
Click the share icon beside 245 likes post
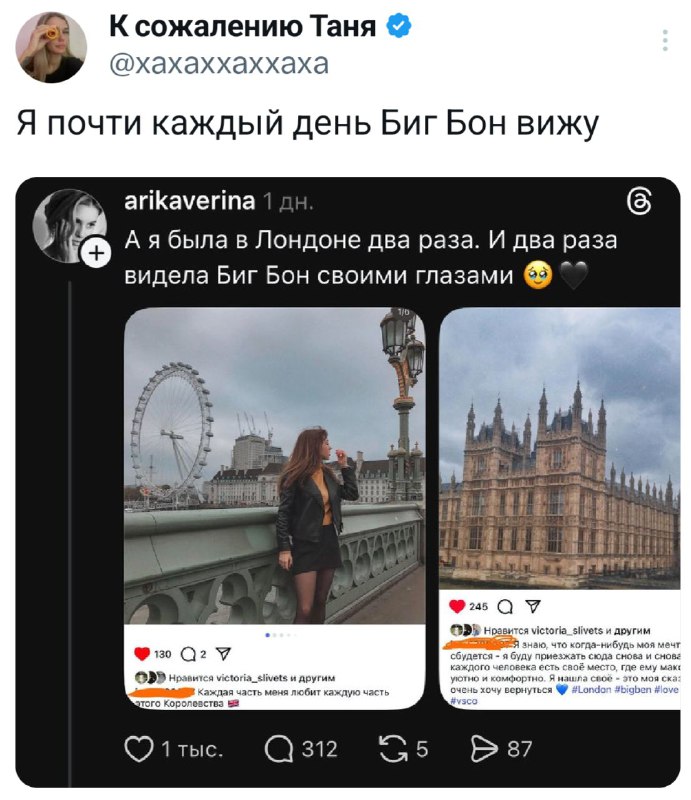531,606
